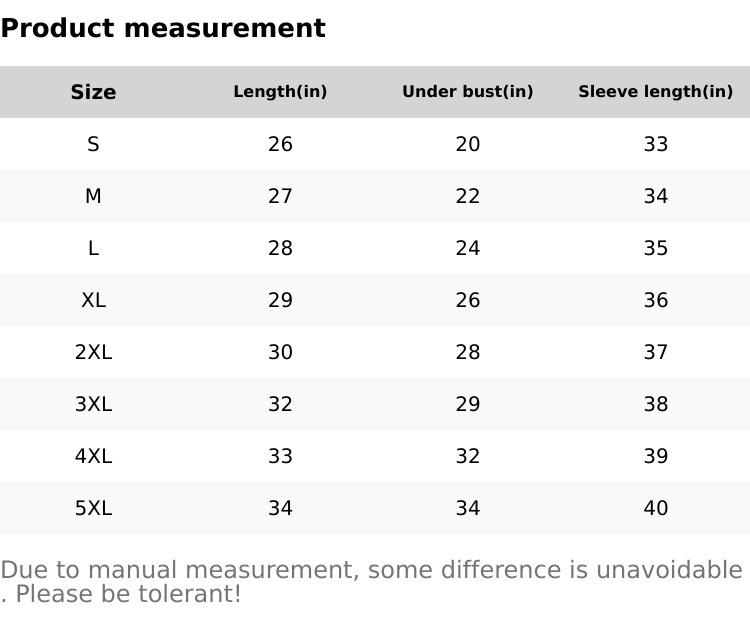Click the under bust value for size M
This screenshot has width=750, height=630.
click(467, 196)
